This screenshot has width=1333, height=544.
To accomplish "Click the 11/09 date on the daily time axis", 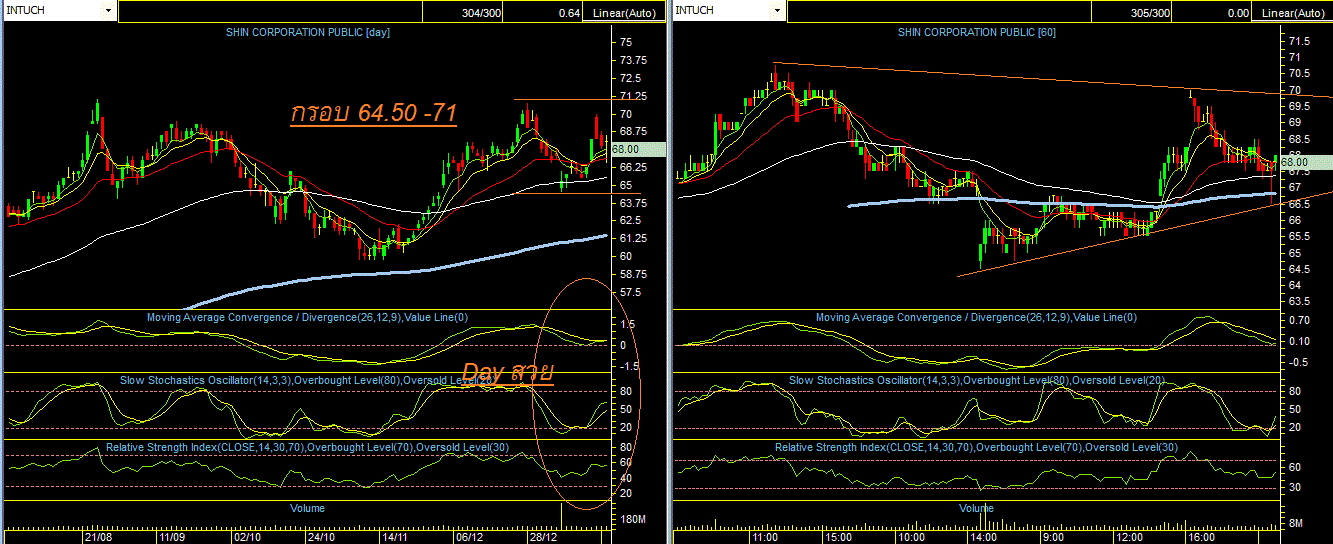I will point(172,536).
